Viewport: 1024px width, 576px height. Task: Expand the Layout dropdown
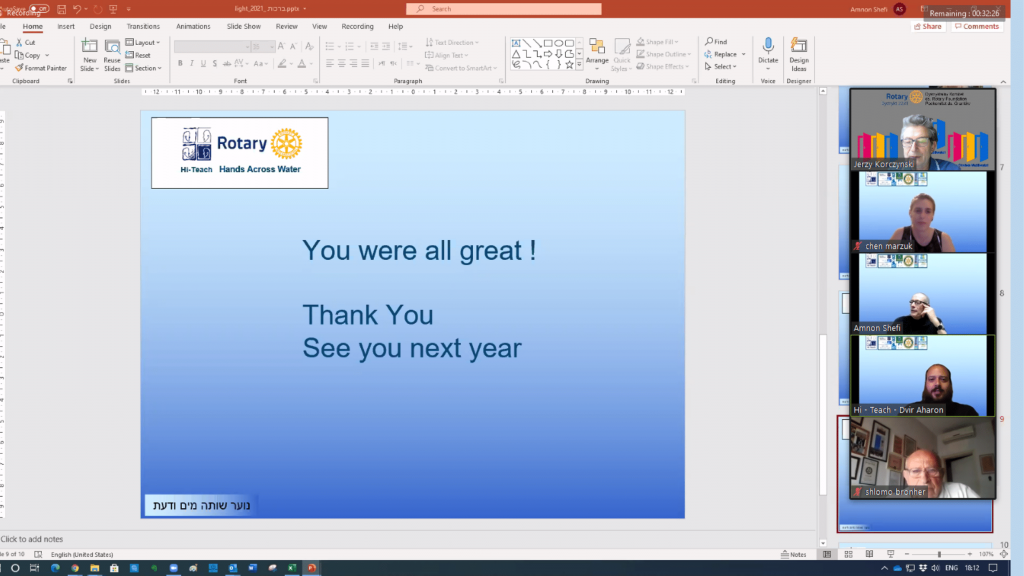(144, 43)
